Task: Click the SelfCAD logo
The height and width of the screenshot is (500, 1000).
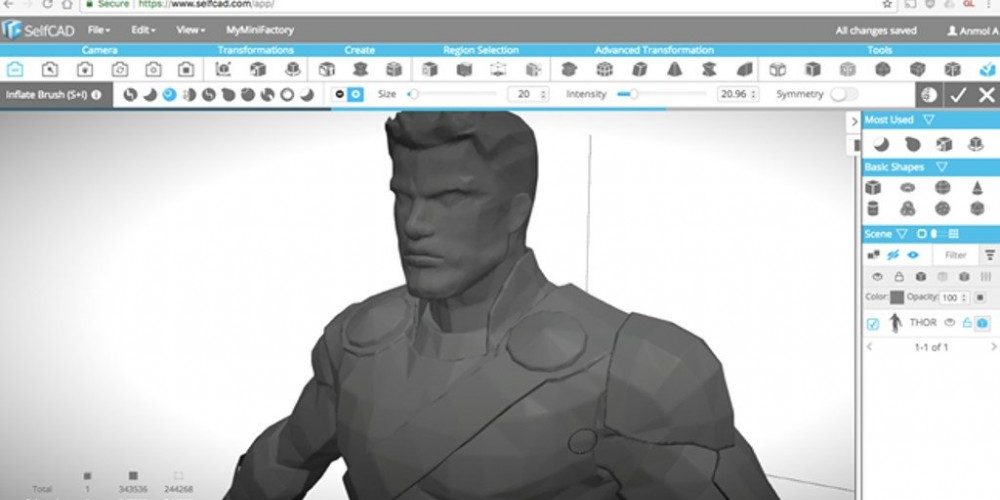Action: click(38, 30)
